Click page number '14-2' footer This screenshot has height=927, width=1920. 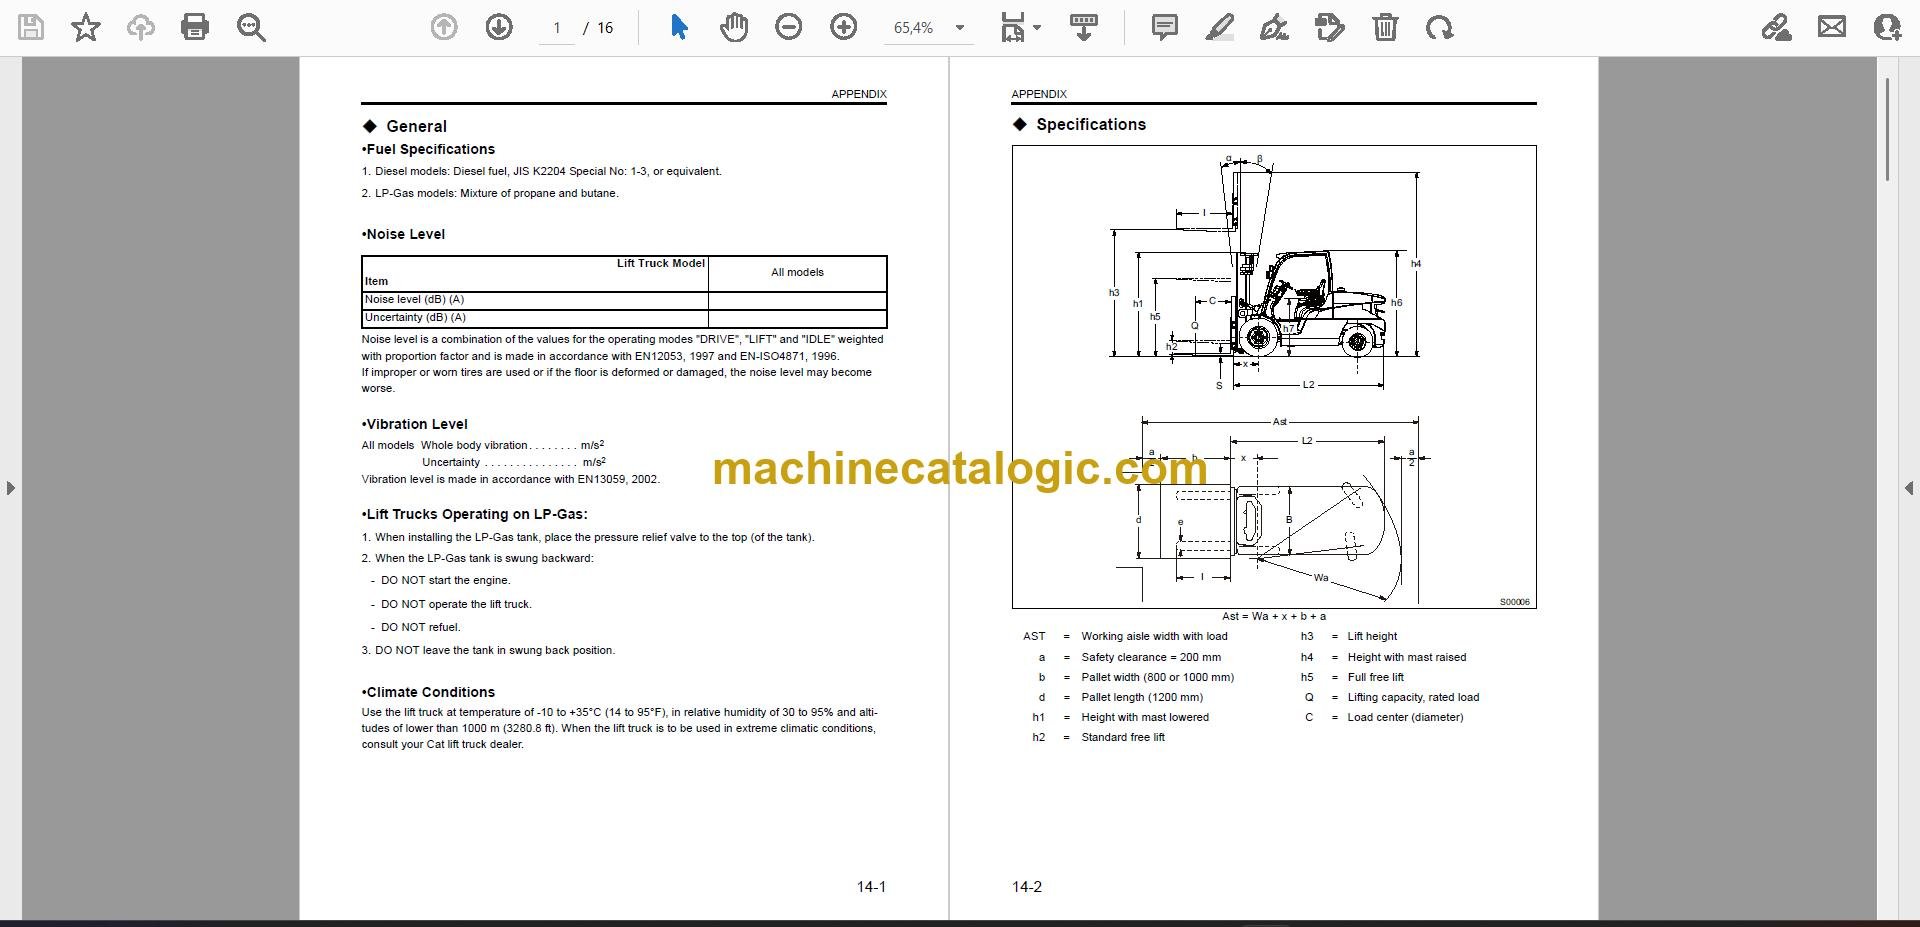(x=1027, y=887)
